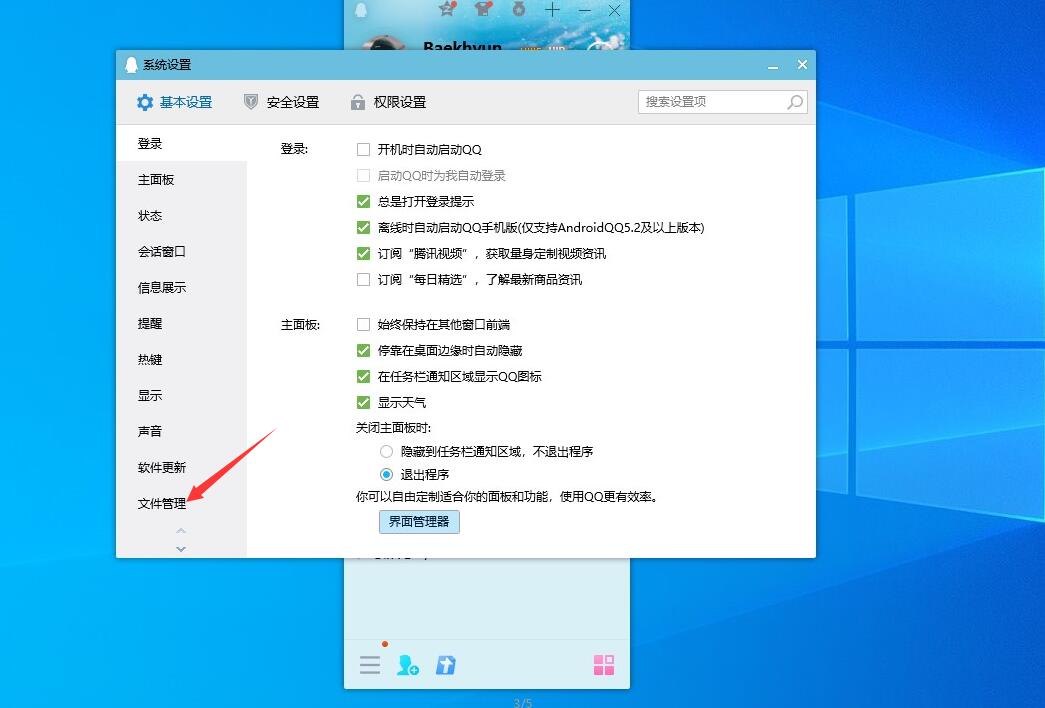Click the blue upload icon in QQ panel
The height and width of the screenshot is (708, 1045).
pos(446,665)
